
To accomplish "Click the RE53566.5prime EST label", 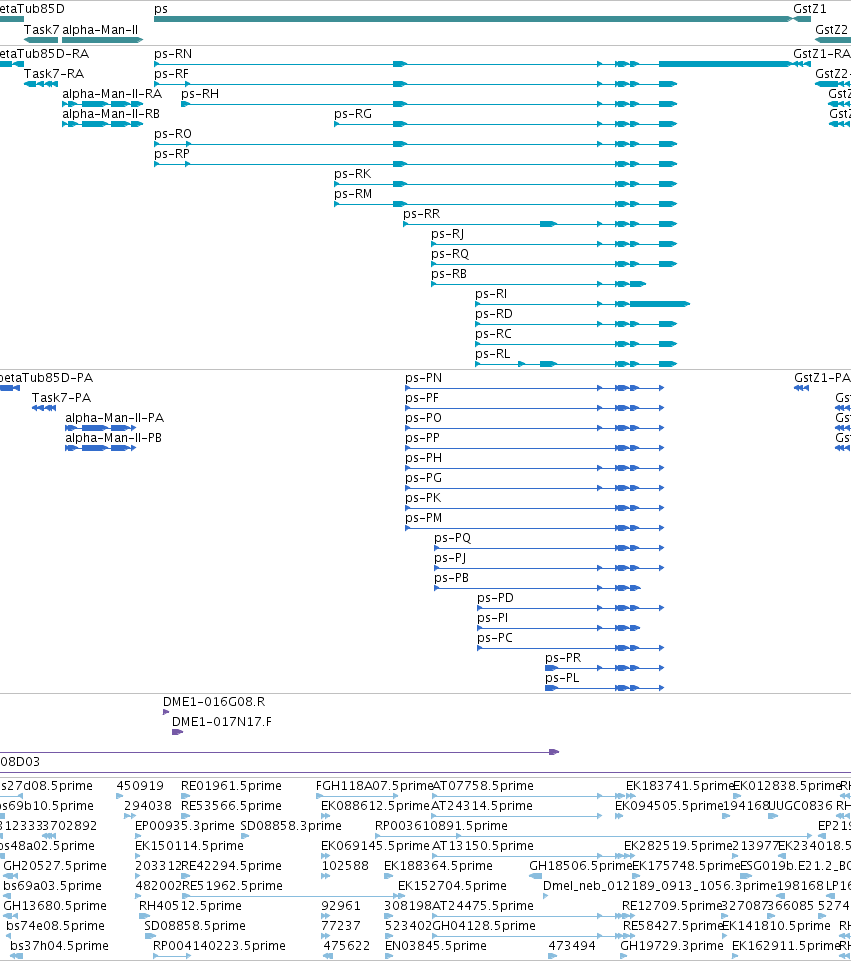I will tap(231, 806).
